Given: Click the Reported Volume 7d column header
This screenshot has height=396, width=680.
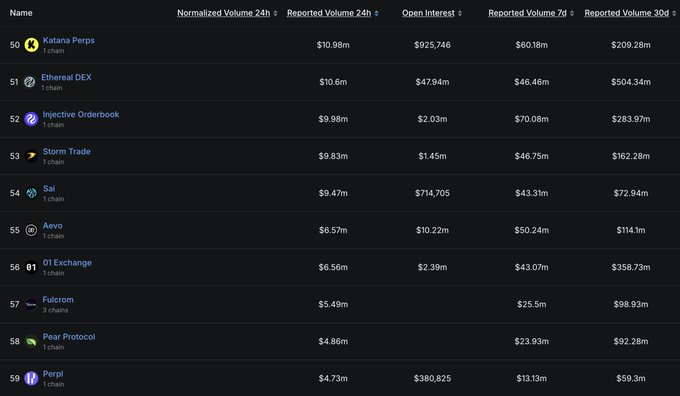Looking at the screenshot, I should [x=527, y=13].
